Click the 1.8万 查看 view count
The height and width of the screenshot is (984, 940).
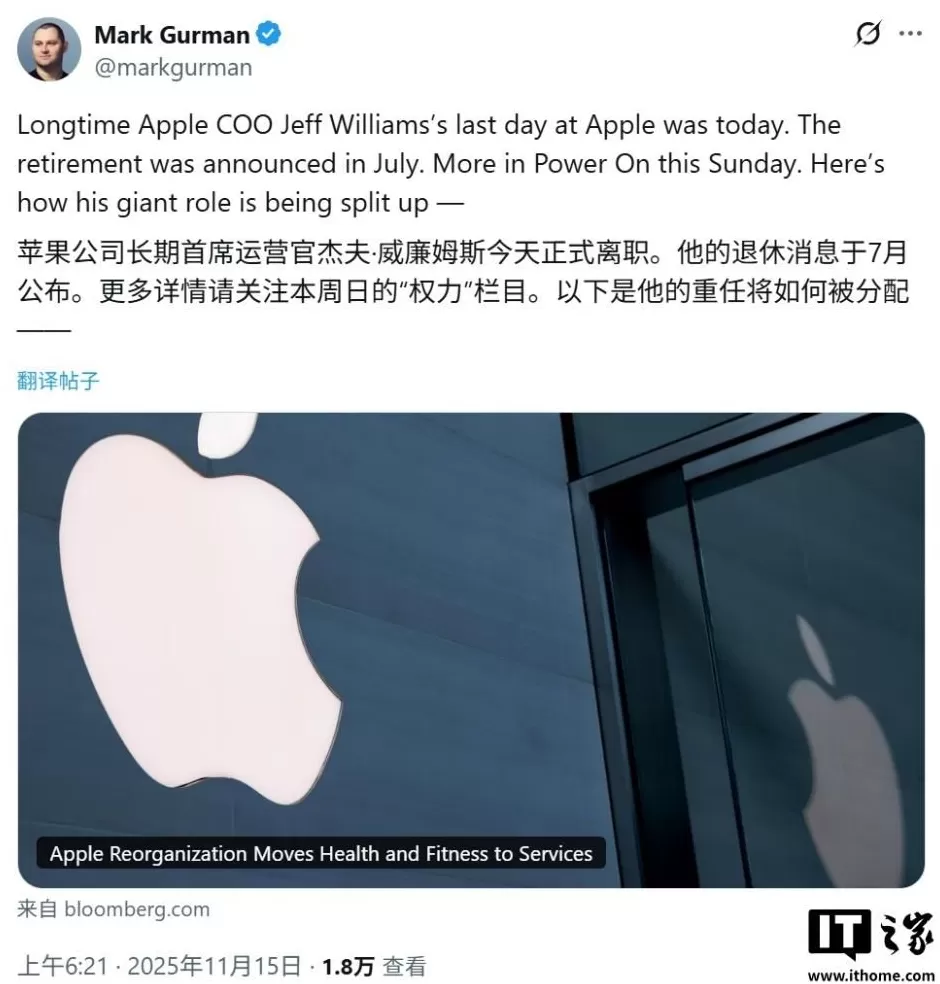374,966
